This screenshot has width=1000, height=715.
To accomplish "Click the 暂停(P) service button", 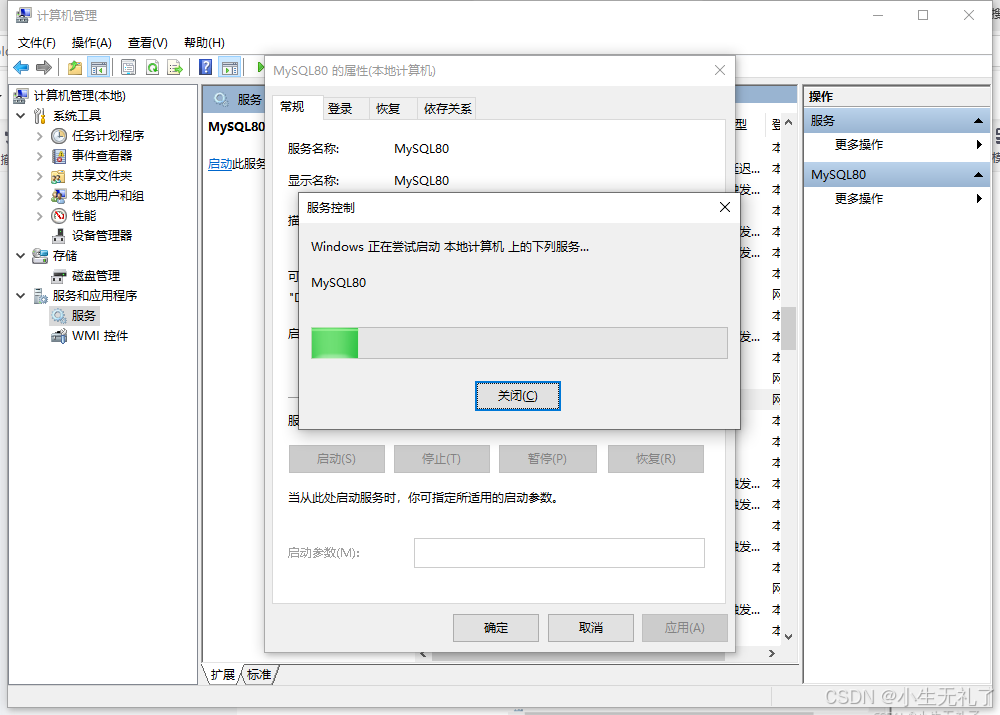I will (x=548, y=459).
